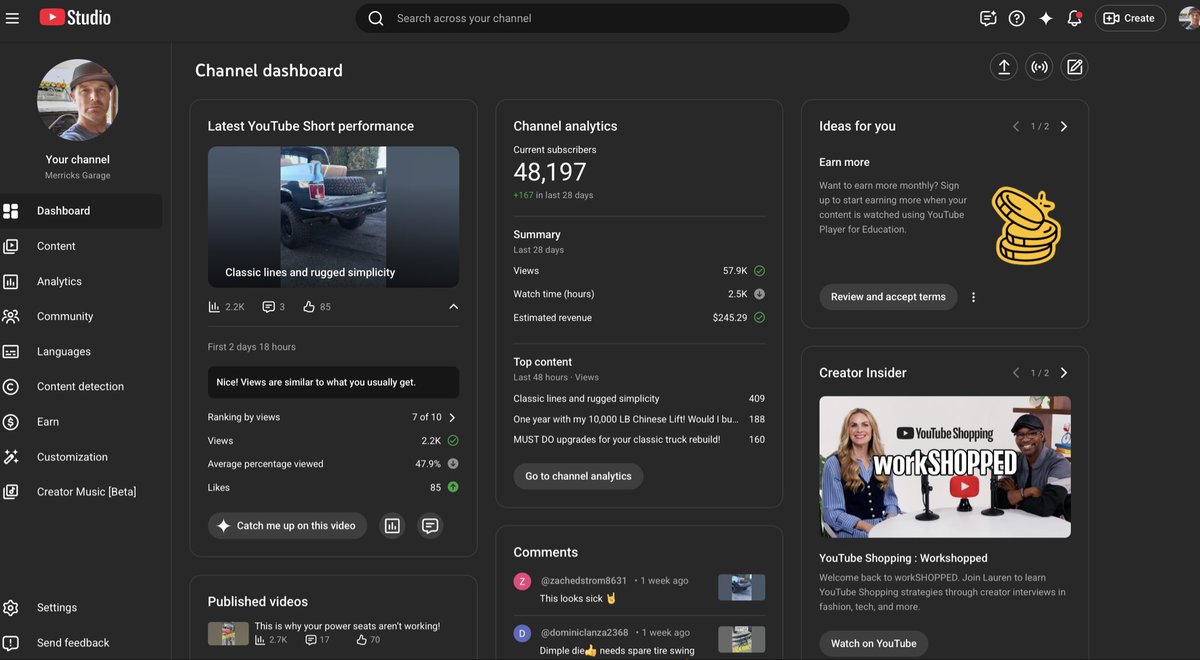Open video thumbnail beside Dimple die comment

(742, 639)
